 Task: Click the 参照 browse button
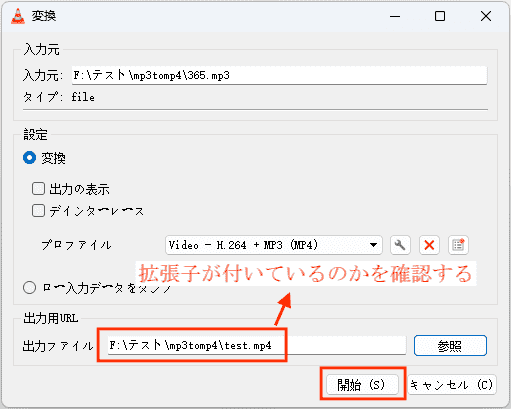[x=450, y=346]
